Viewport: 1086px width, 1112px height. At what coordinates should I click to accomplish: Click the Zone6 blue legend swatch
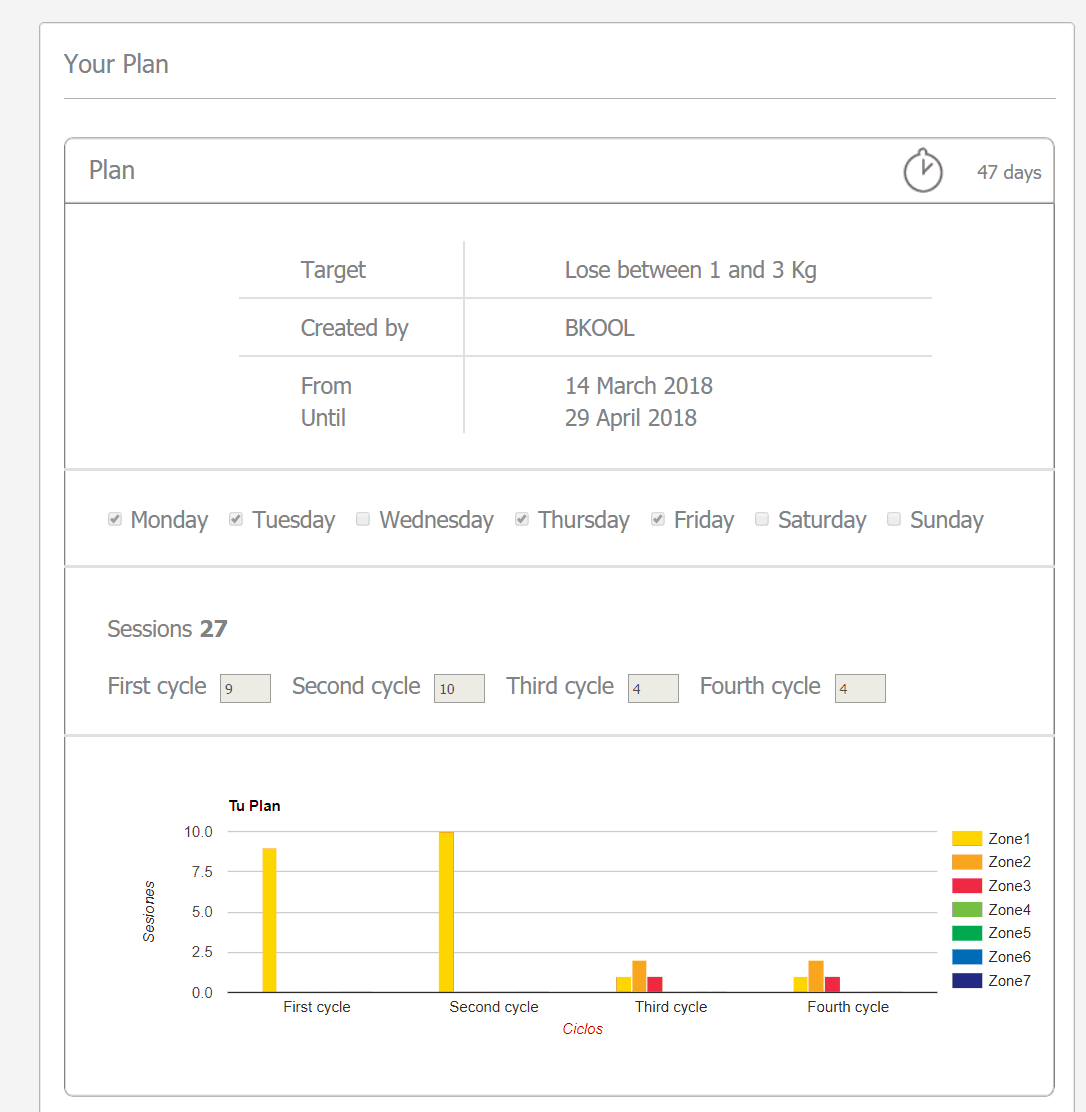tap(967, 957)
